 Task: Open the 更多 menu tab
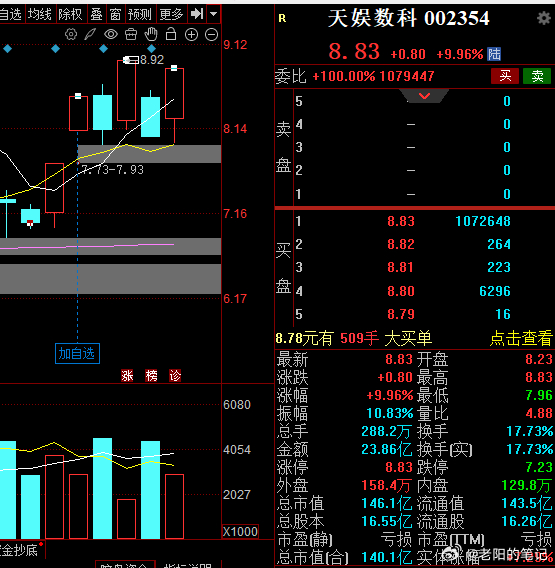[x=171, y=14]
